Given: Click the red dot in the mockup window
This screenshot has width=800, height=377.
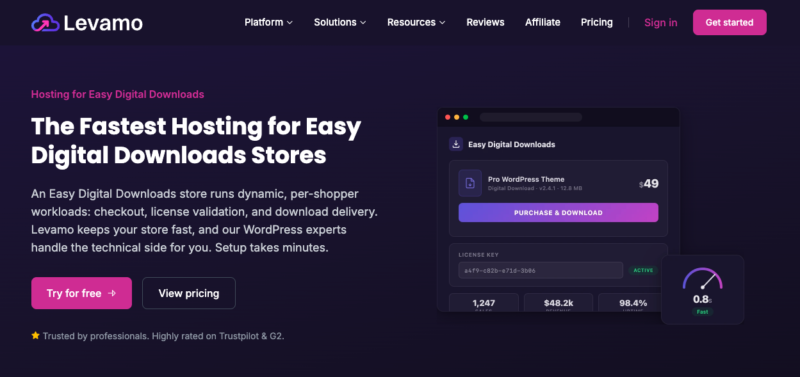Looking at the screenshot, I should tap(447, 117).
